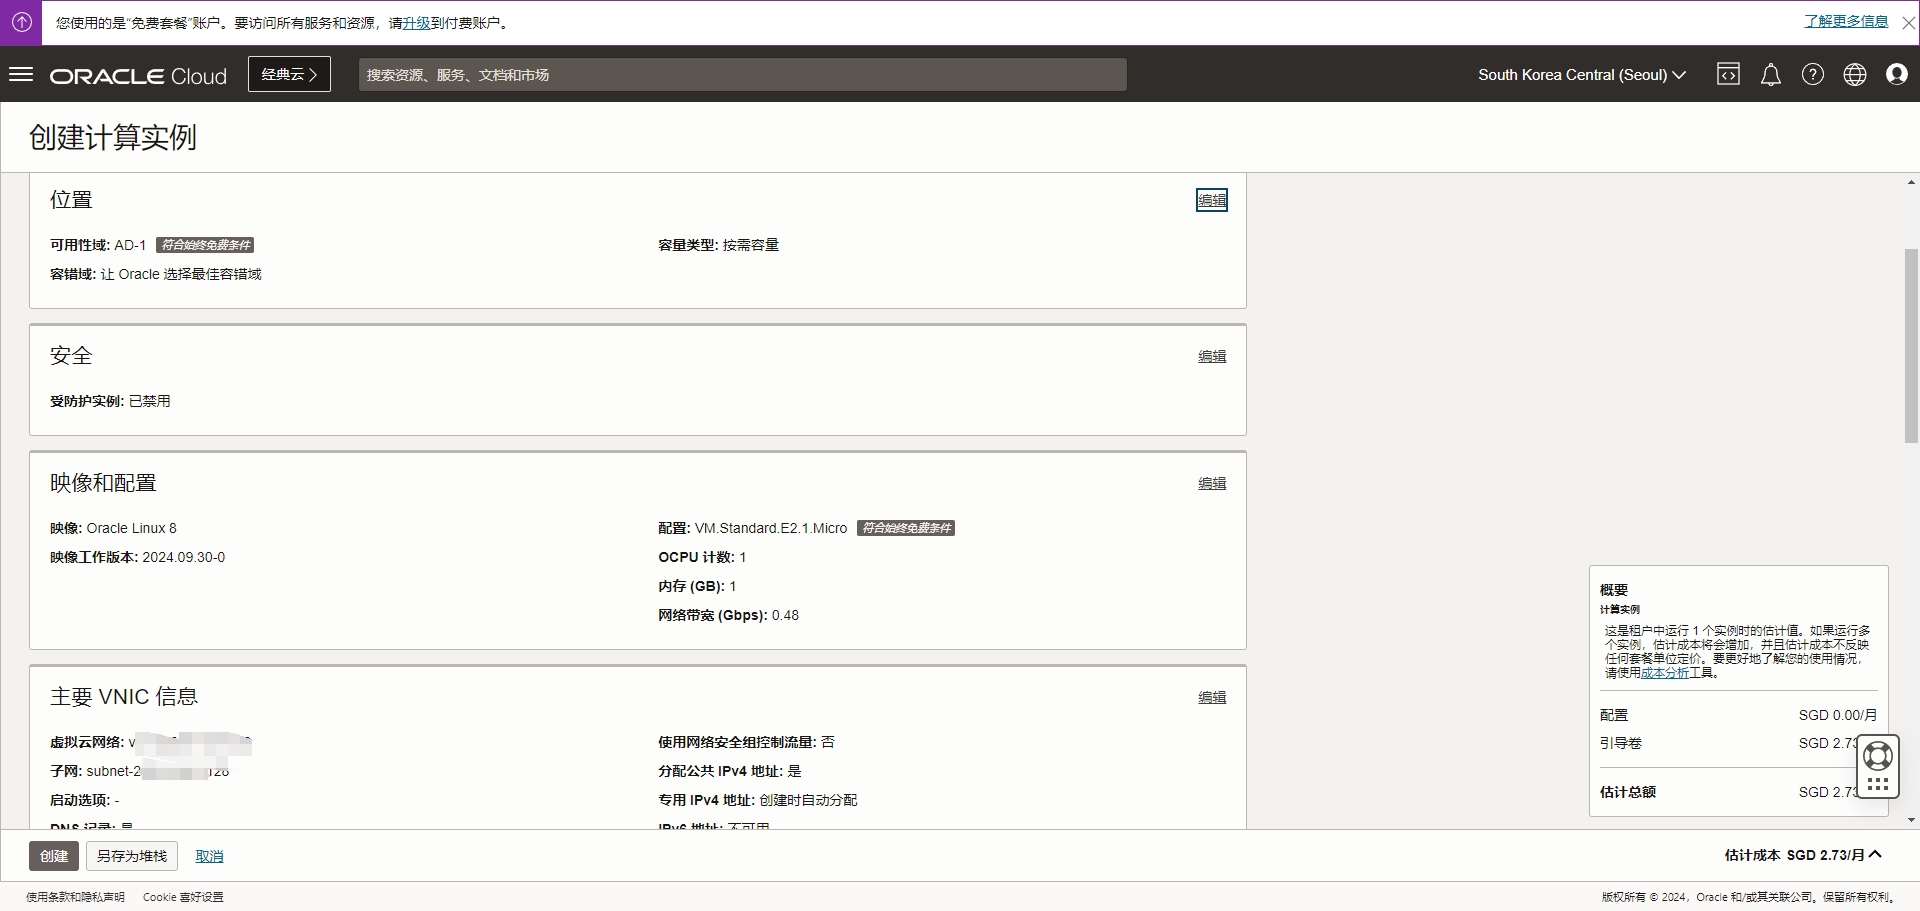The width and height of the screenshot is (1920, 911).
Task: Click the Oracle Cloud logo
Action: (x=138, y=76)
